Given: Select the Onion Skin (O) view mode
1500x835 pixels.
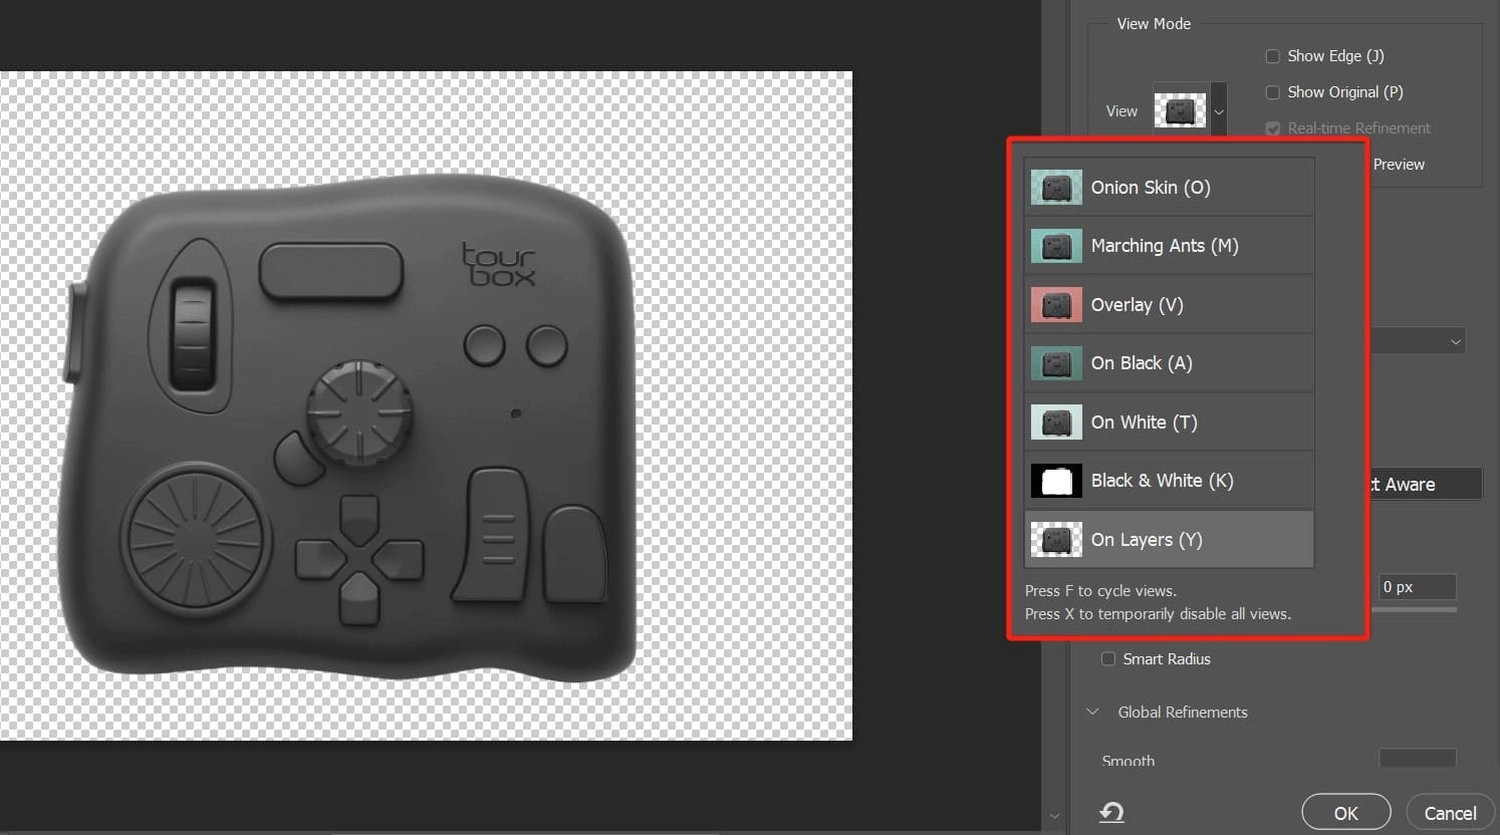Looking at the screenshot, I should pos(1169,187).
